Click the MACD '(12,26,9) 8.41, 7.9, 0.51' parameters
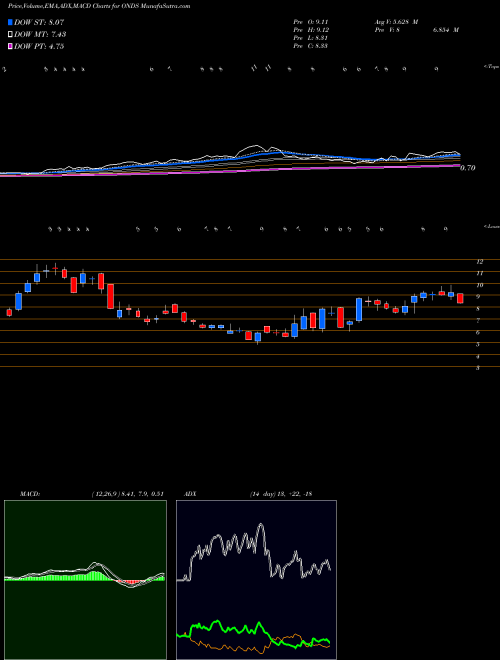Screen dimensions: 500x660 point(127,494)
